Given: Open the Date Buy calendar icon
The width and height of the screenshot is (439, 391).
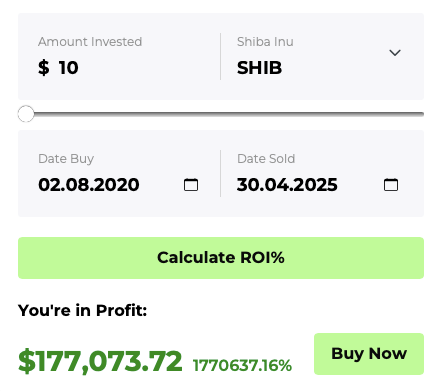Looking at the screenshot, I should 191,185.
